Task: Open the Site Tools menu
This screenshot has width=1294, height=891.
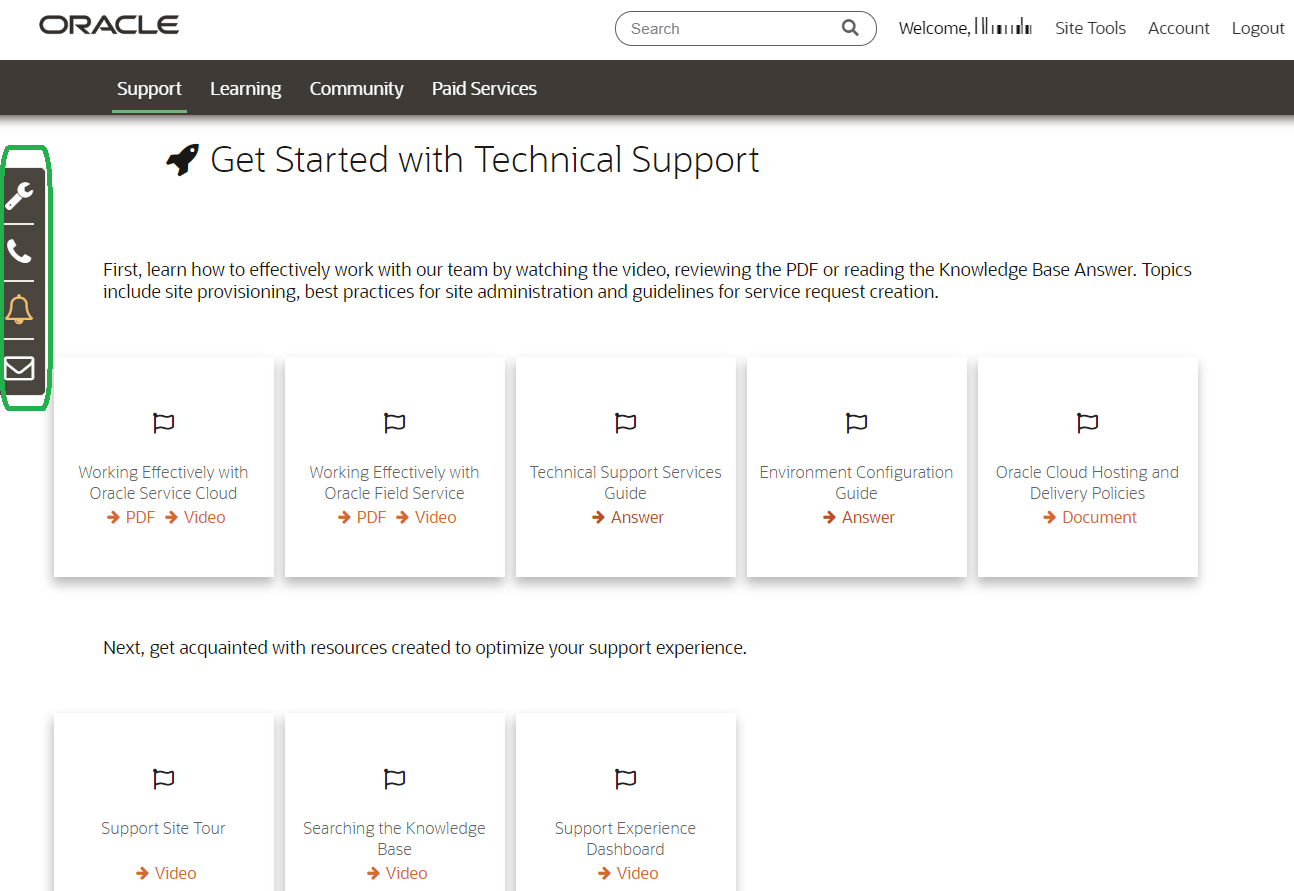Action: coord(1090,28)
